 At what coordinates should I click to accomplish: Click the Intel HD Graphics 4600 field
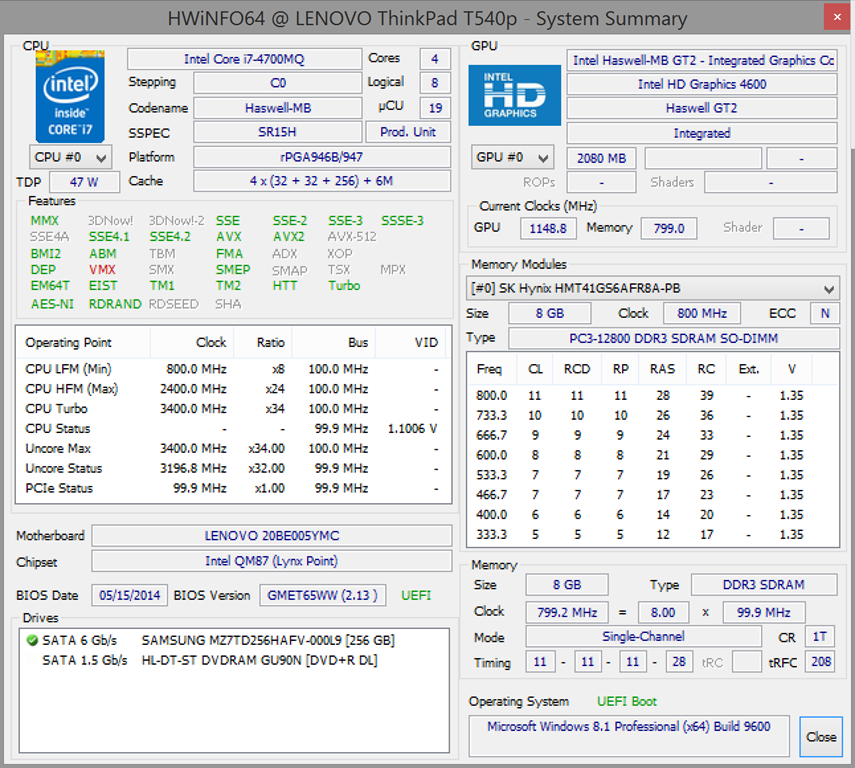tap(701, 84)
